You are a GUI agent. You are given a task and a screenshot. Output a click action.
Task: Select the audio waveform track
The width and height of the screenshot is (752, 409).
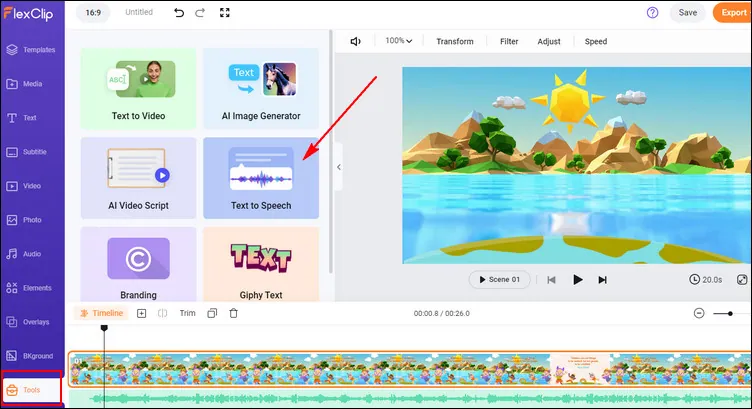pyautogui.click(x=410, y=398)
